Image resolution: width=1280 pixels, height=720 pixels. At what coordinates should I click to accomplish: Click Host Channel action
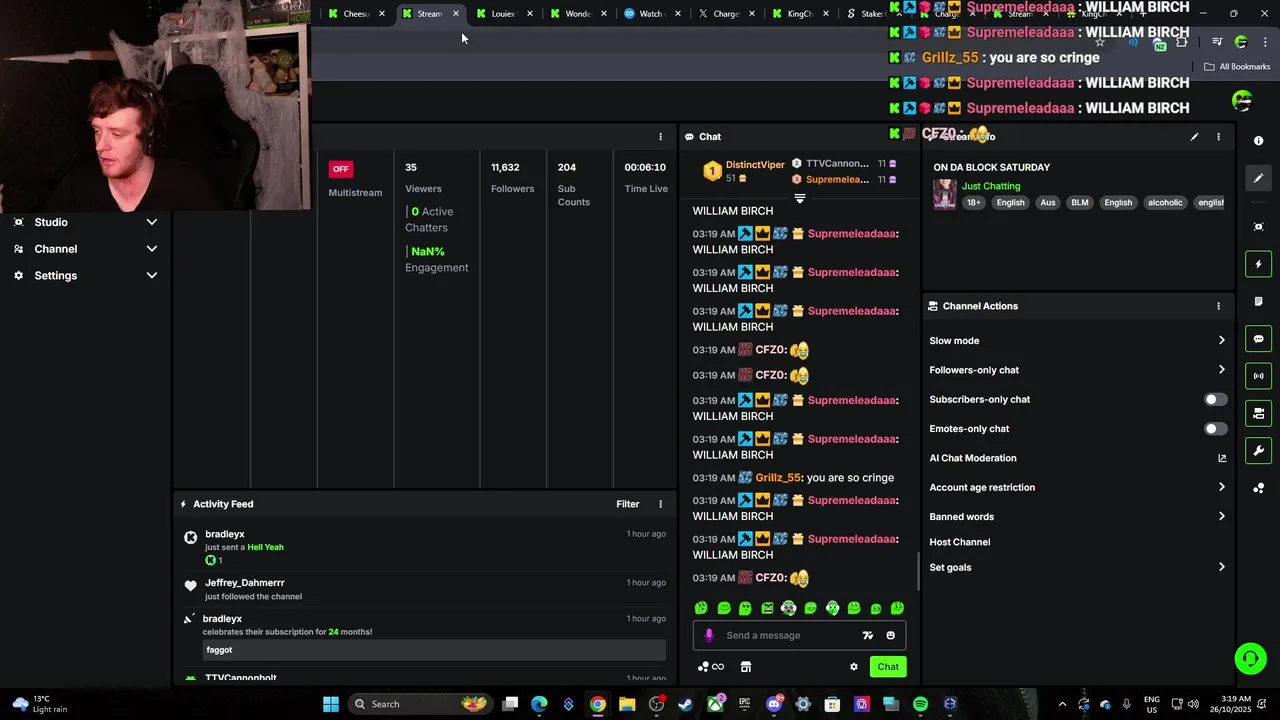click(x=960, y=542)
